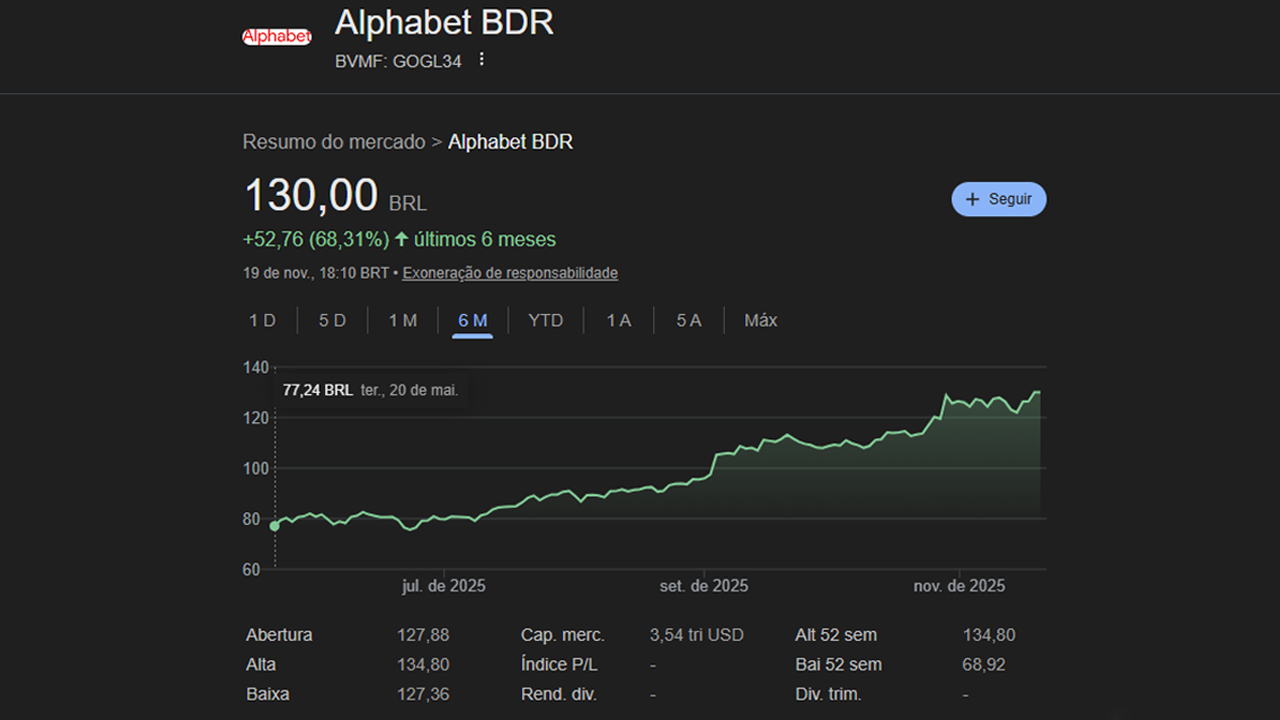This screenshot has height=720, width=1280.
Task: Click the green up arrow next to percentage change
Action: pos(402,240)
